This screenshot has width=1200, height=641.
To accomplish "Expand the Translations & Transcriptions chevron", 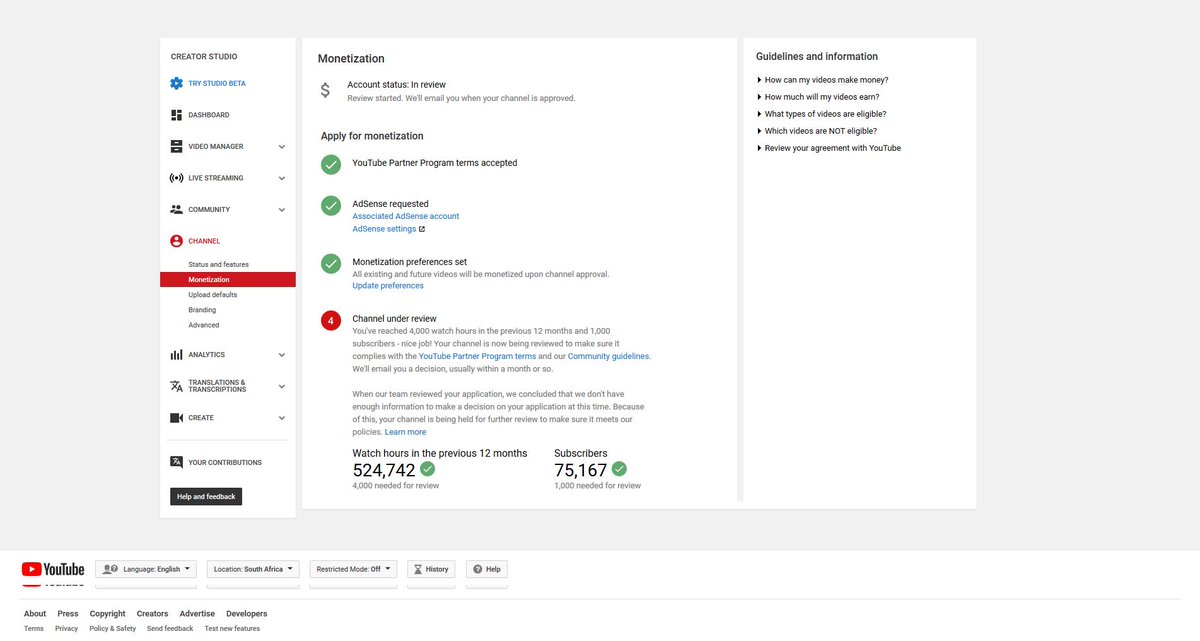I will (282, 386).
